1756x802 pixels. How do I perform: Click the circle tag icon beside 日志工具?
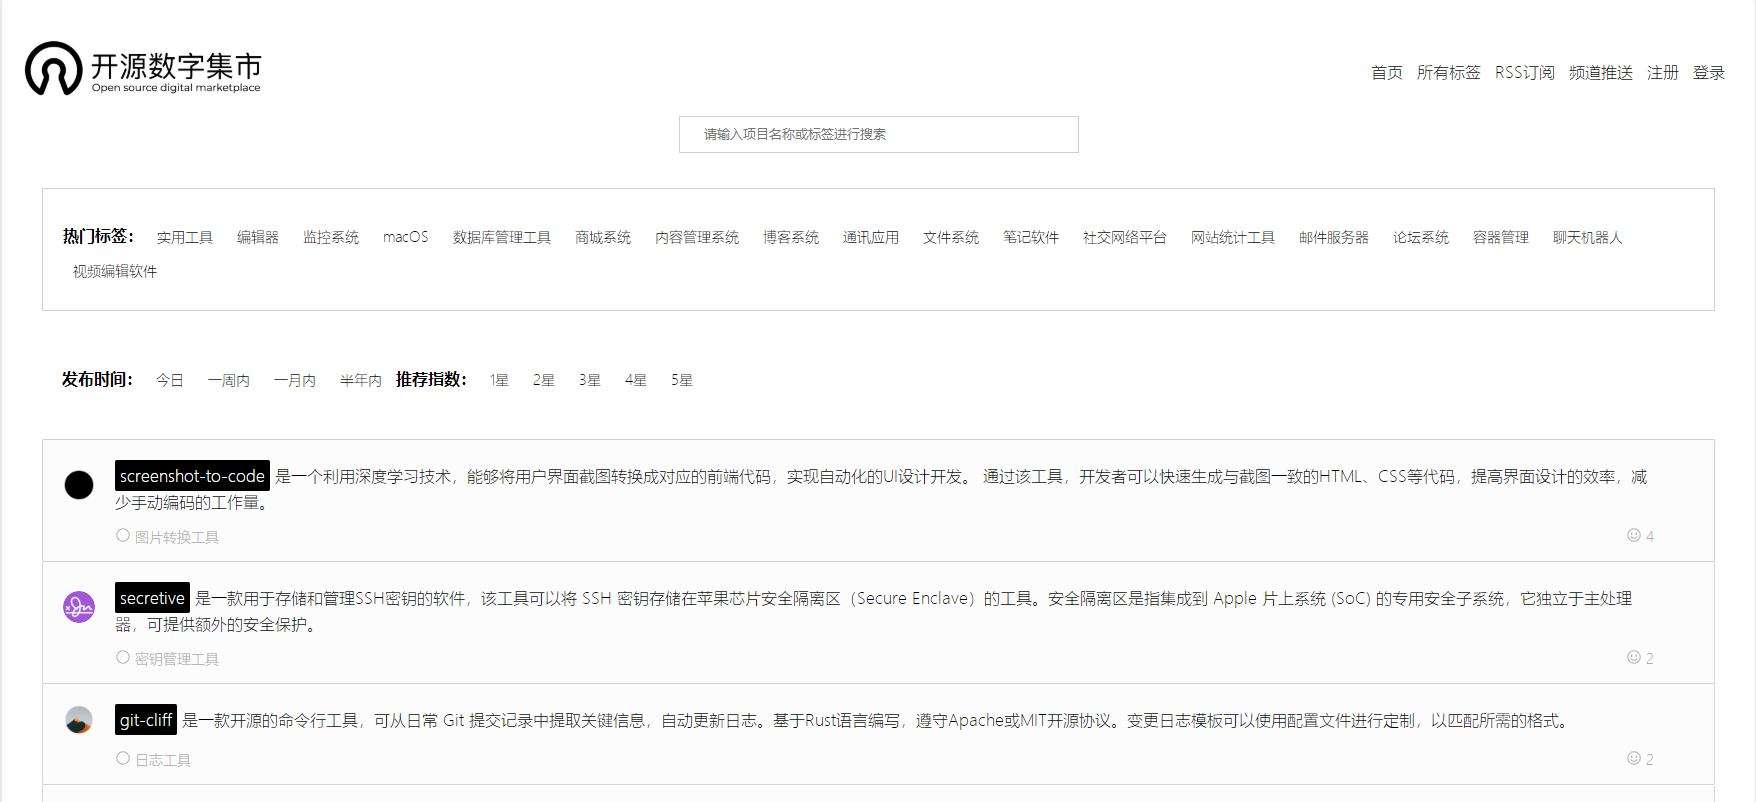(x=123, y=758)
